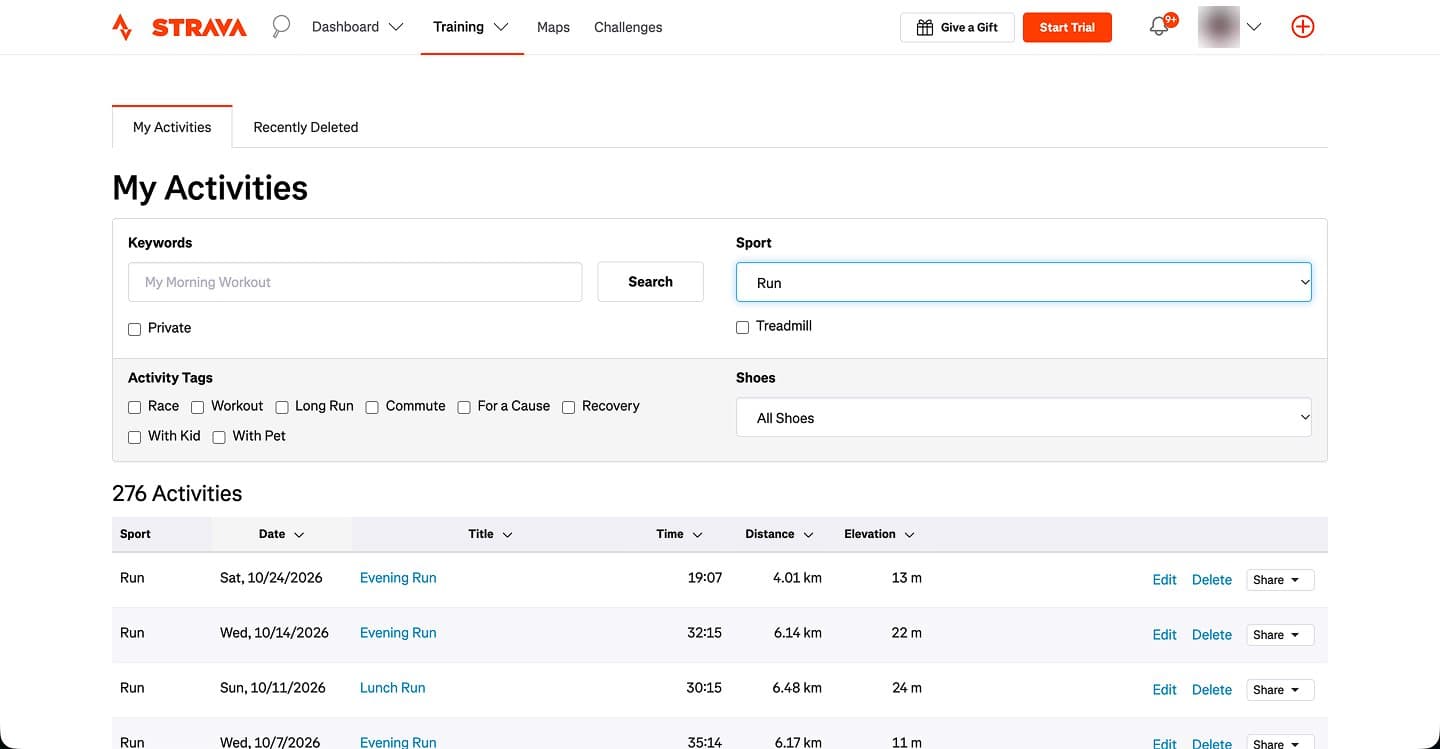The width and height of the screenshot is (1440, 749).
Task: Enable the Private checkbox
Action: pyautogui.click(x=134, y=329)
